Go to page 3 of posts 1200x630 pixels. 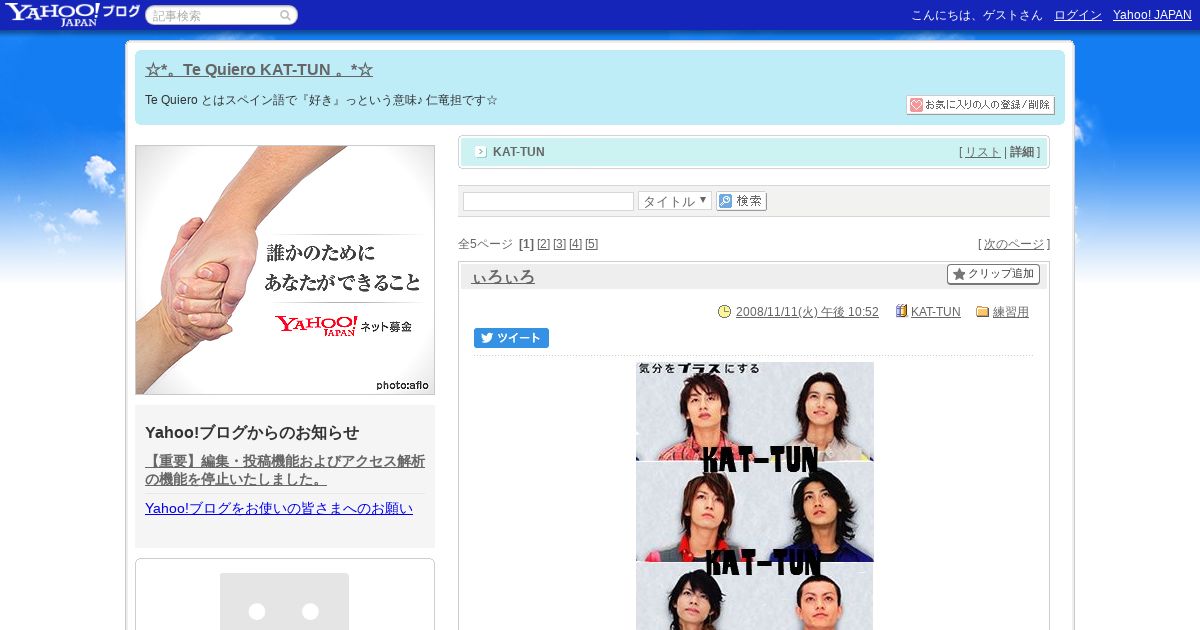point(559,244)
